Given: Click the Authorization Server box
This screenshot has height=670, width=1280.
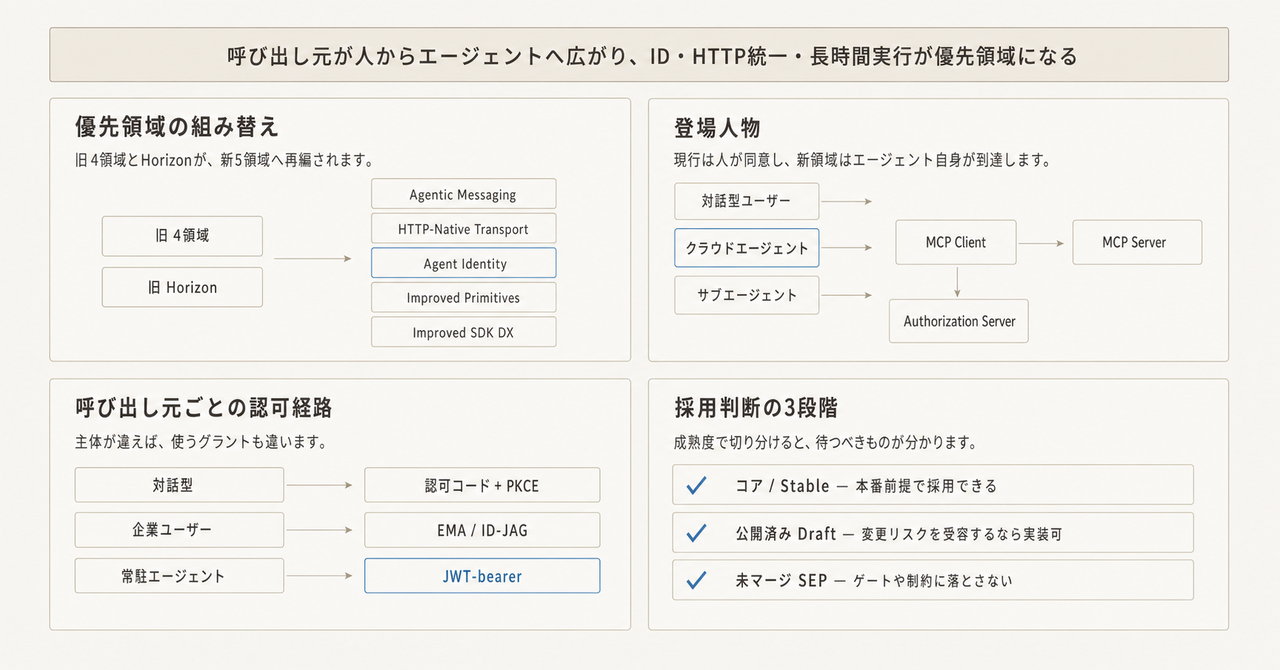Looking at the screenshot, I should tap(959, 321).
